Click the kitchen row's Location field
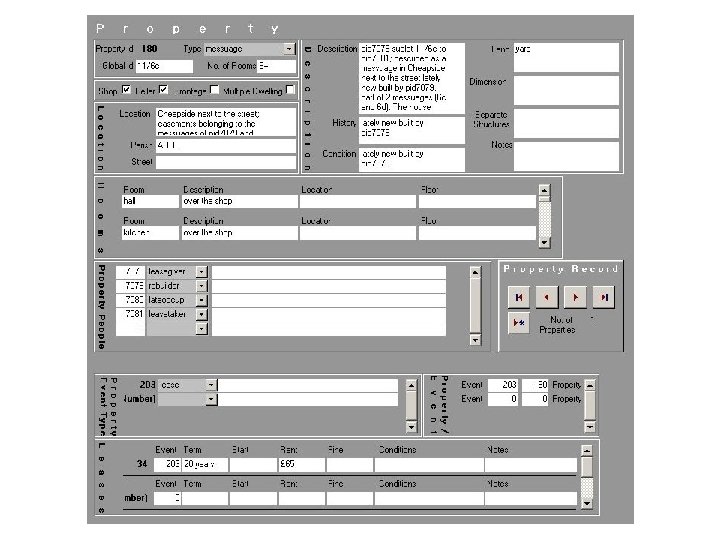The height and width of the screenshot is (540, 720). [358, 233]
